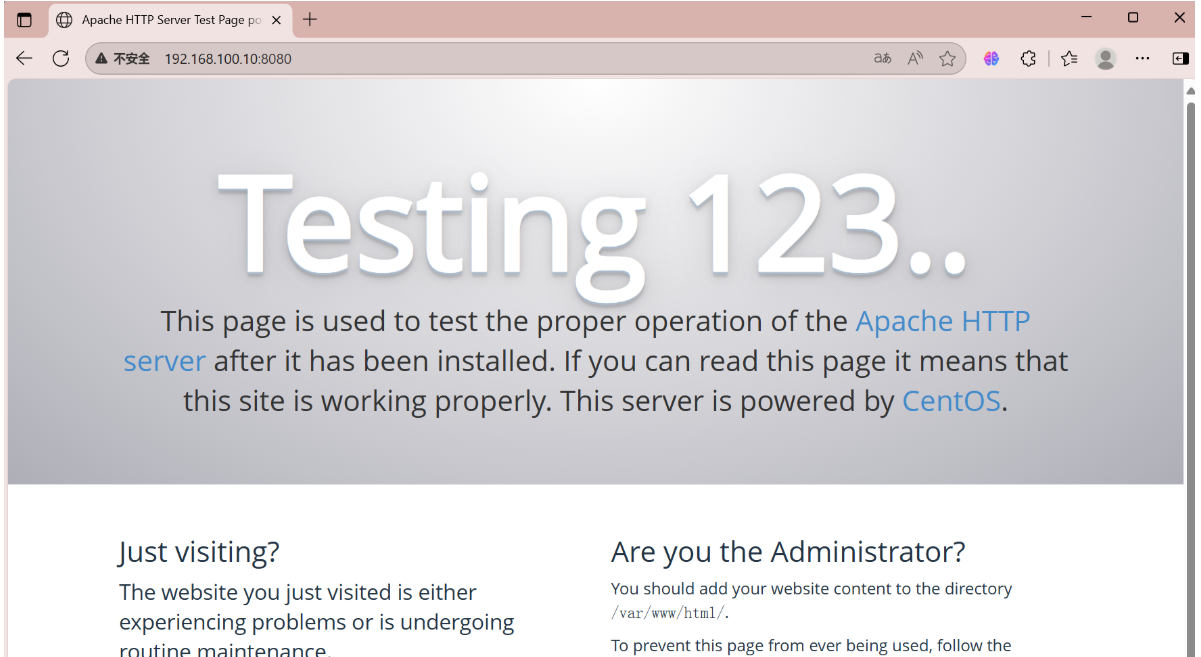
Task: Minimize the browser window
Action: point(1087,18)
